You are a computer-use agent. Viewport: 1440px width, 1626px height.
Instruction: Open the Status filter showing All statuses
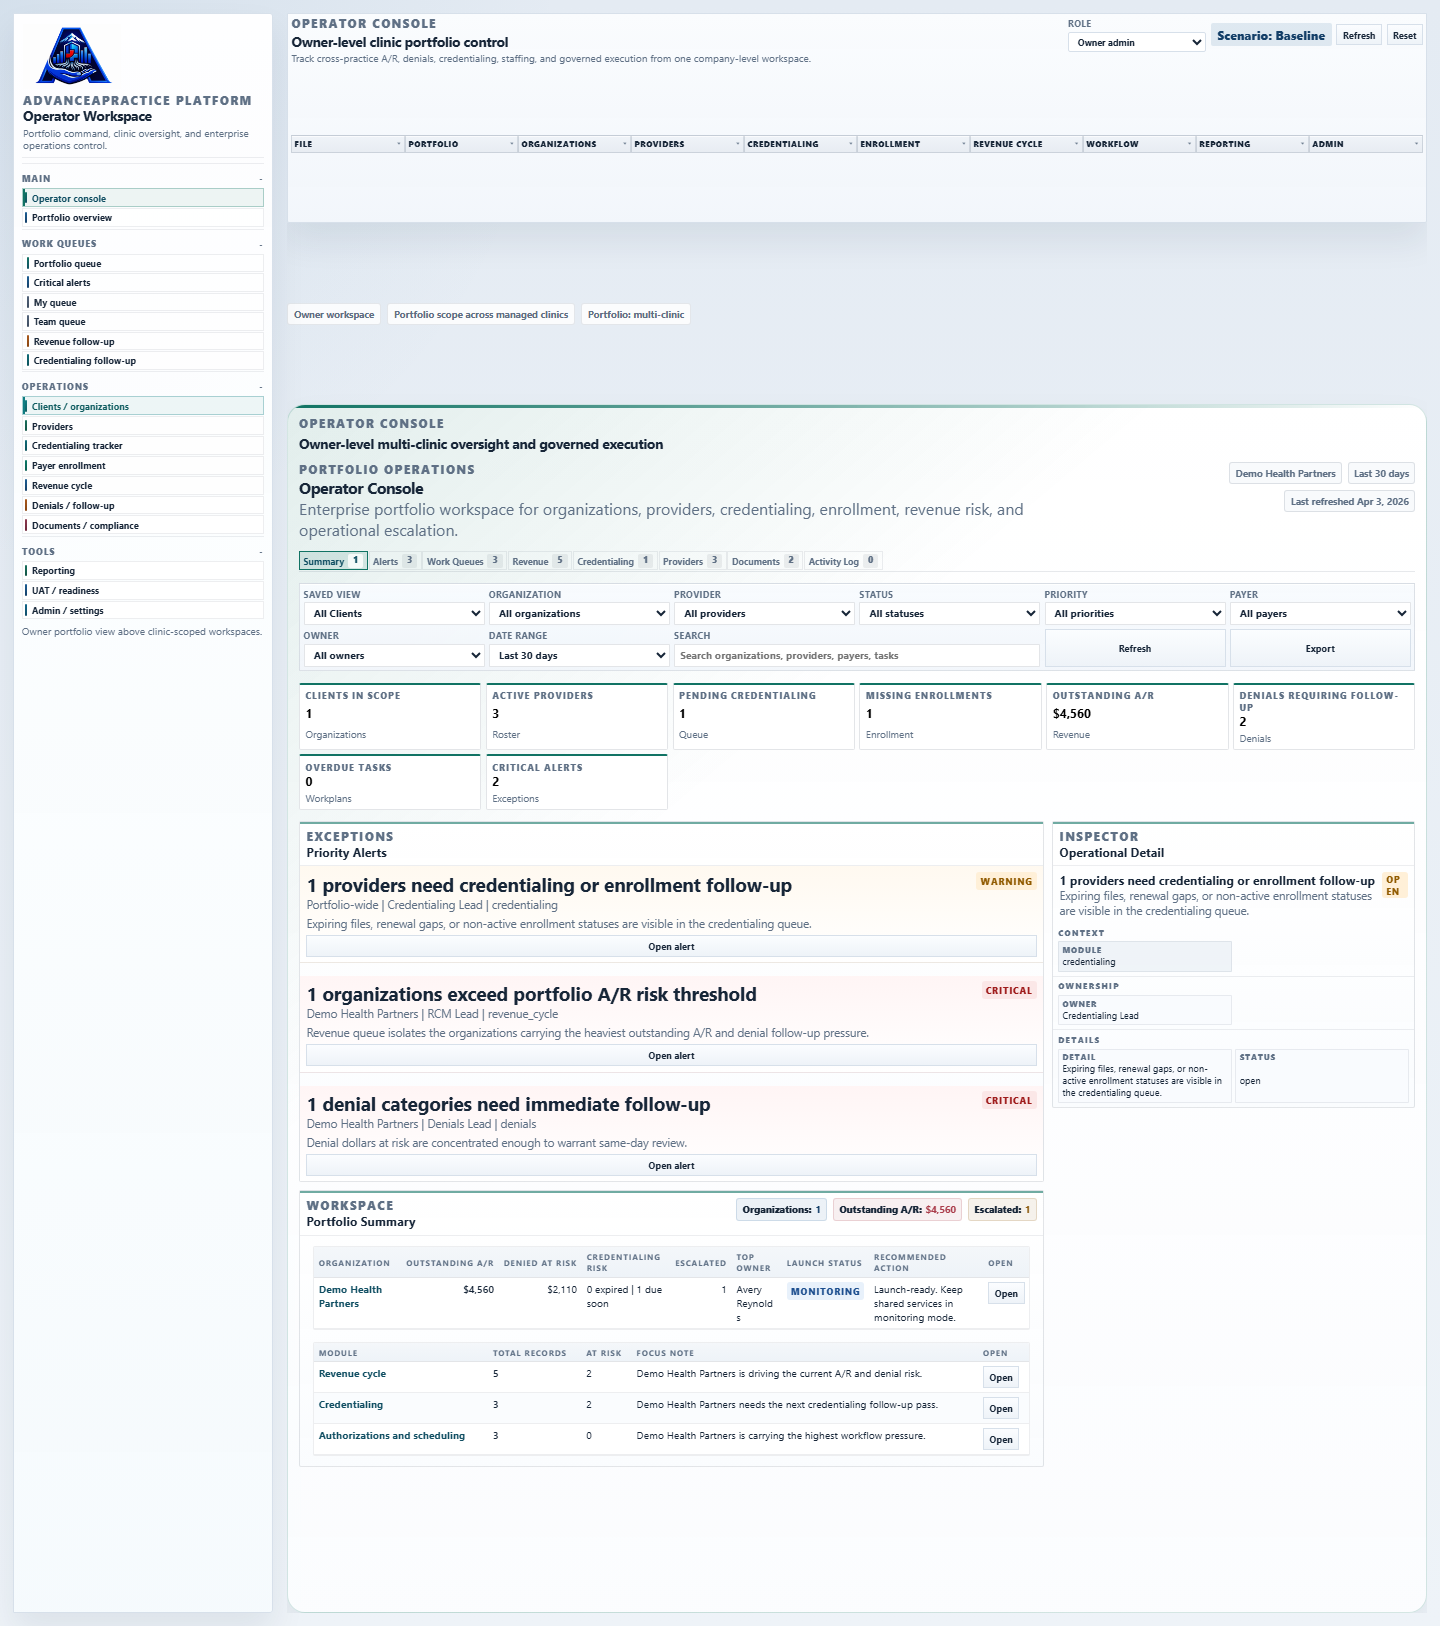coord(950,614)
